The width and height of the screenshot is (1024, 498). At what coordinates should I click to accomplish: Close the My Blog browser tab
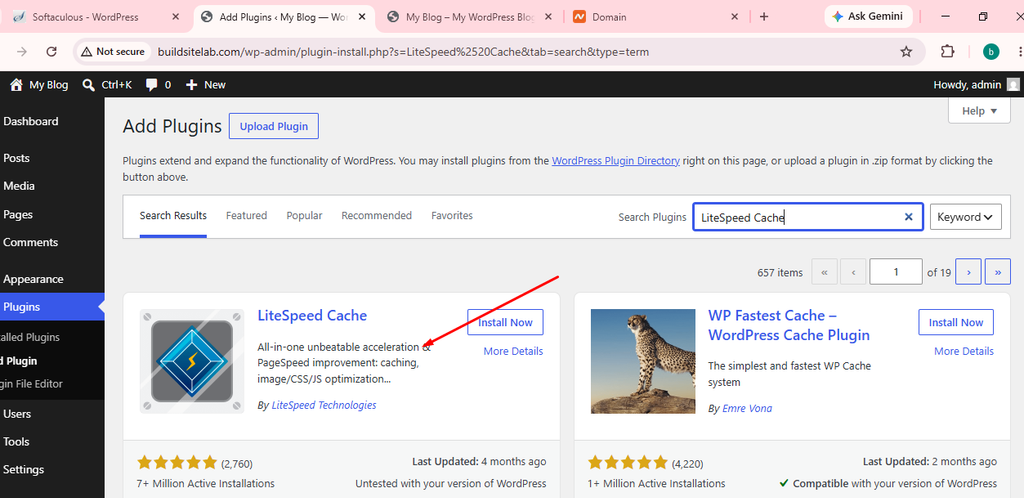coord(549,17)
